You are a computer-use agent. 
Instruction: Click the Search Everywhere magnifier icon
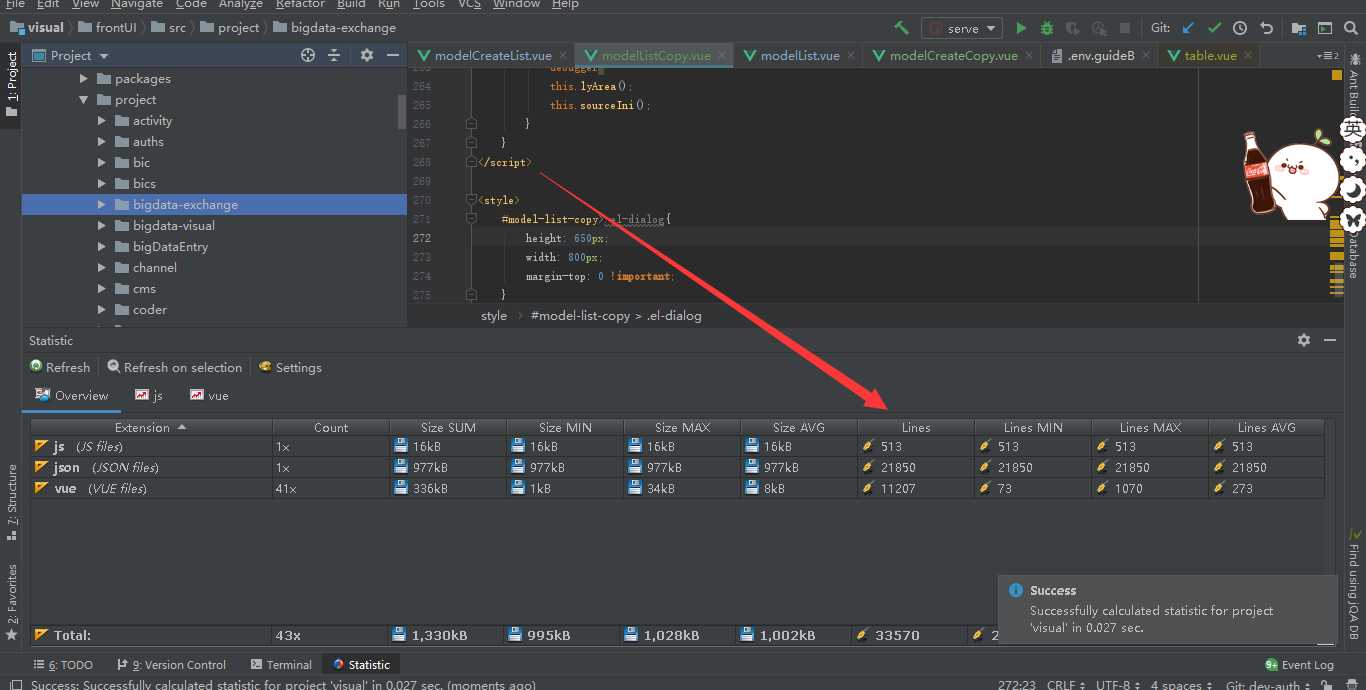(x=1350, y=28)
